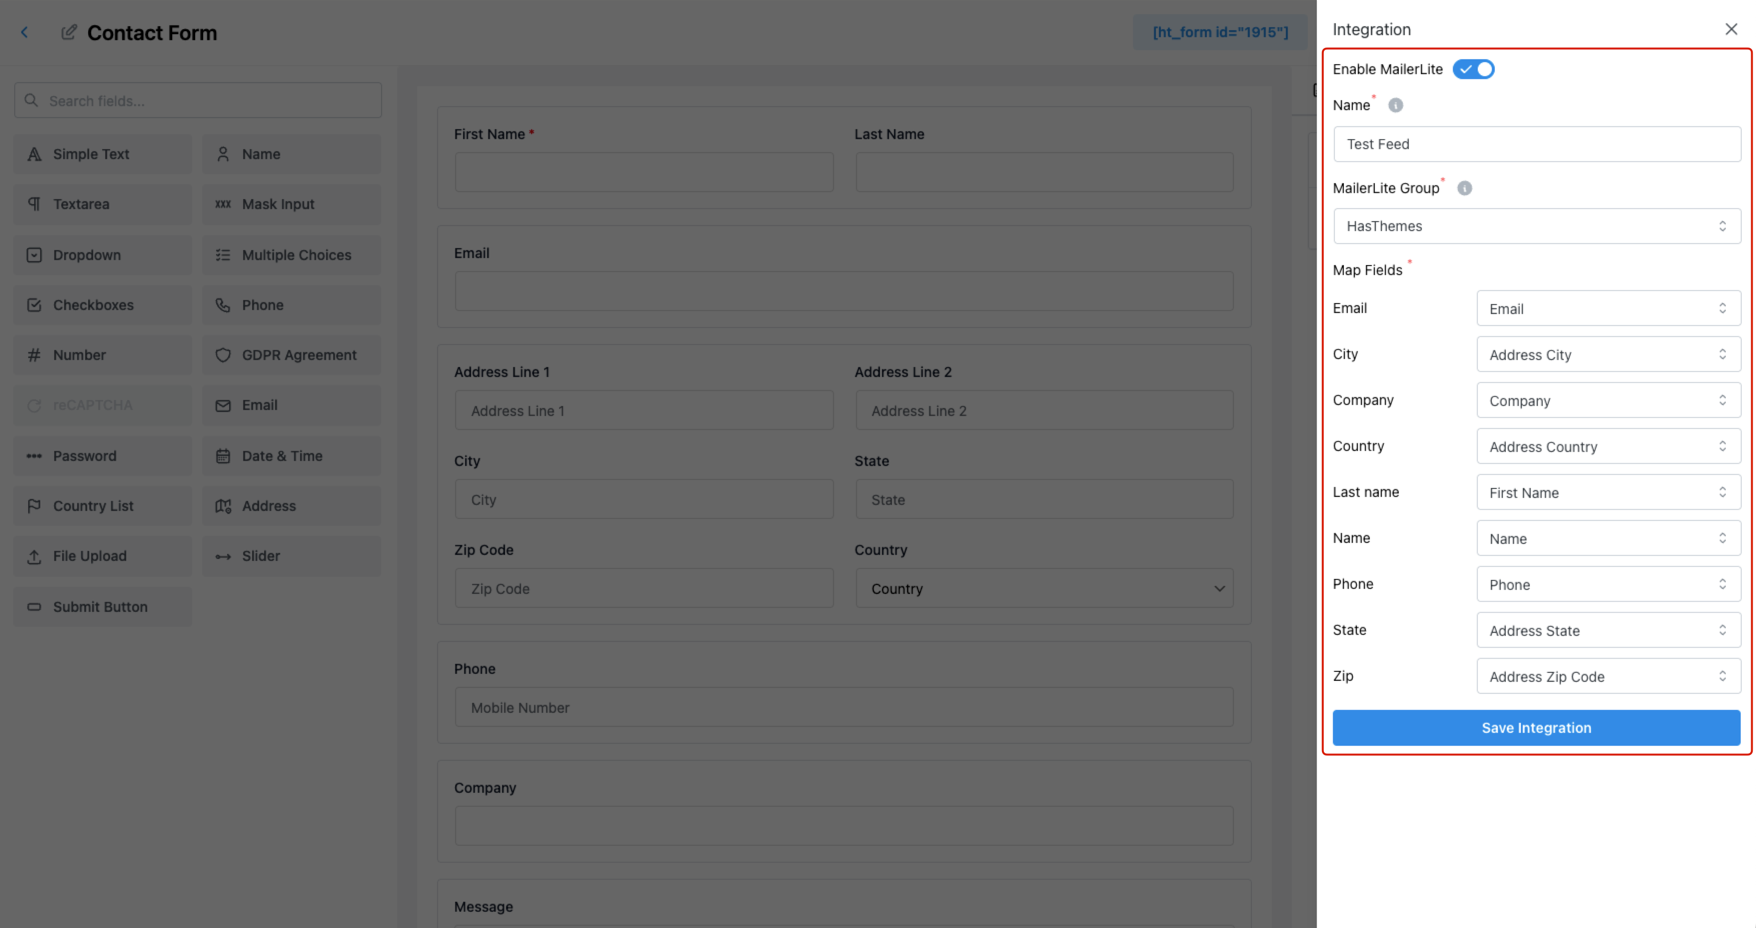Screen dimensions: 1756x928
Task: Click the File Upload icon
Action: [x=34, y=556]
